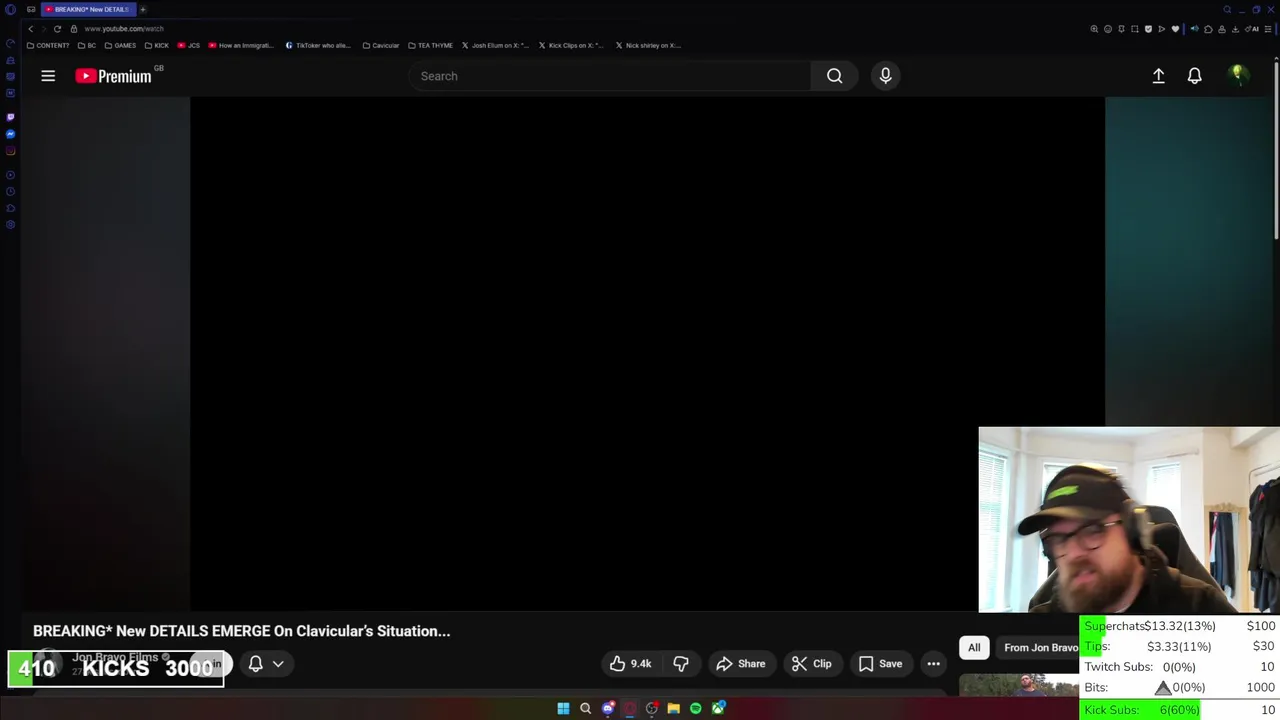
Task: Select the All filter chip
Action: tap(974, 648)
